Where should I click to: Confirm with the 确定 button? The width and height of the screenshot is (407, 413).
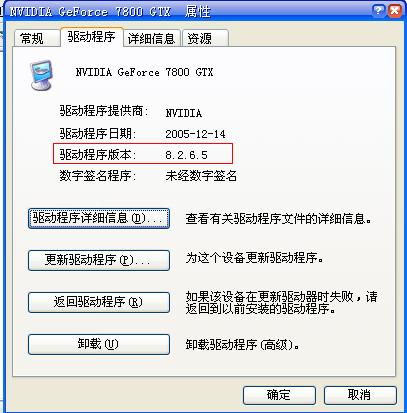tap(279, 395)
